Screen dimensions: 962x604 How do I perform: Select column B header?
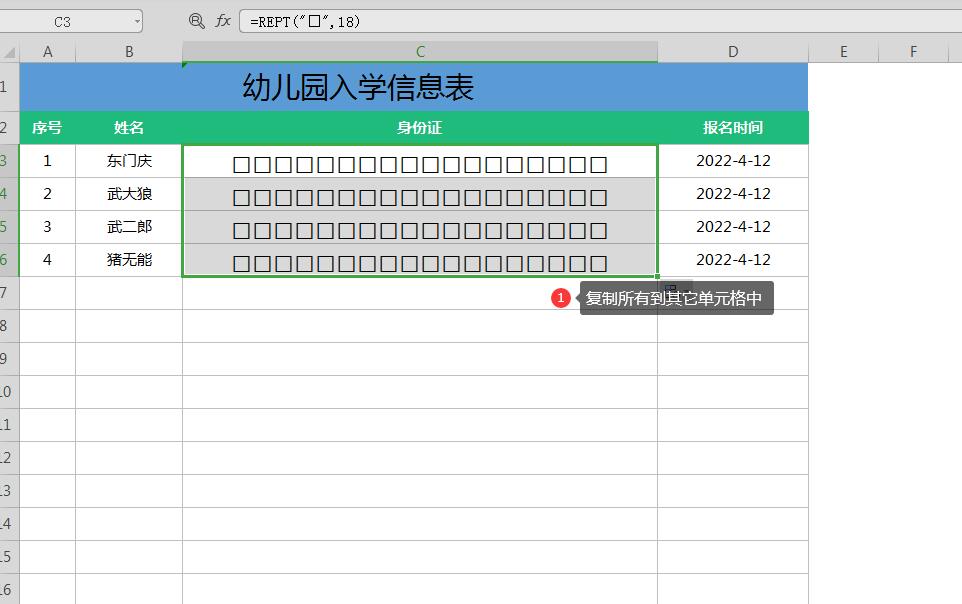tap(129, 52)
